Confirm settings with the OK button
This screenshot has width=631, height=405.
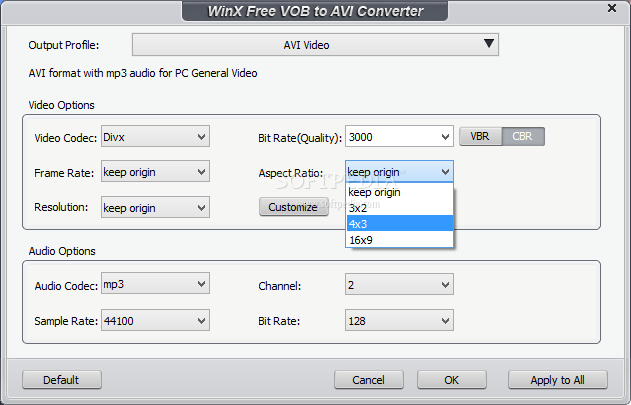[x=452, y=380]
